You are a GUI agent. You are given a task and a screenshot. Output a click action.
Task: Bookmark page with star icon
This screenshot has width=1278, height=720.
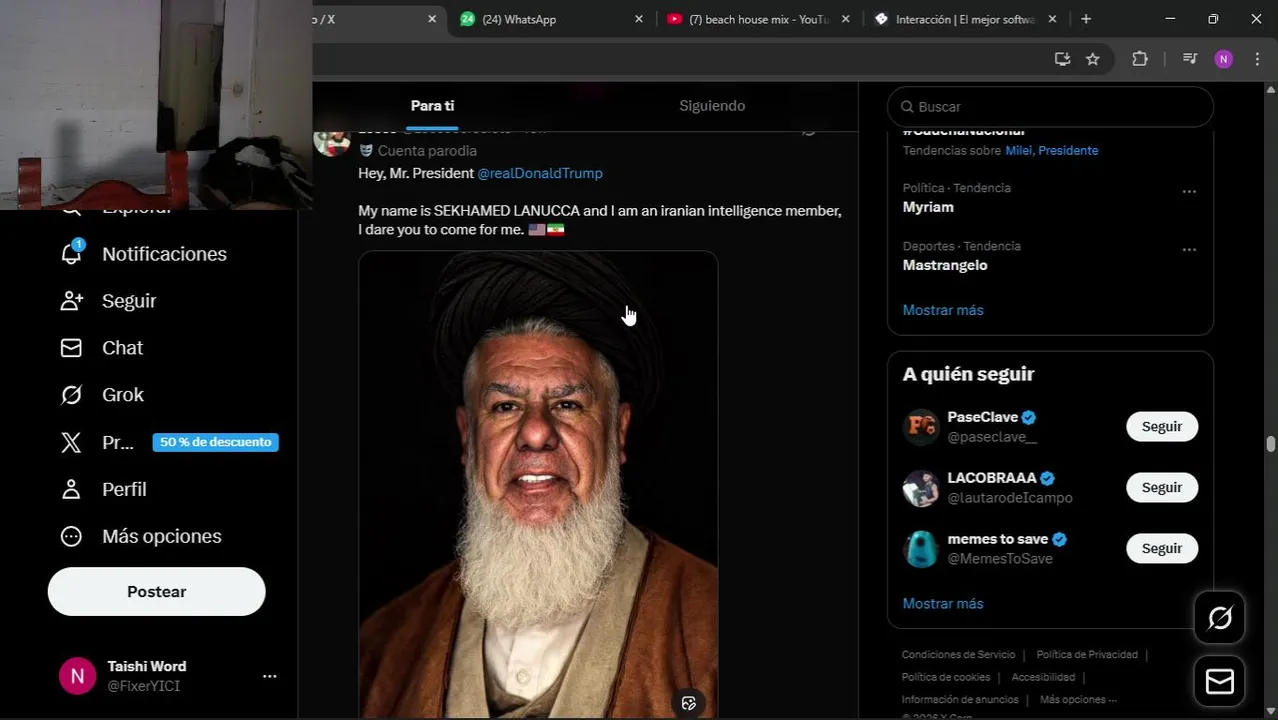[x=1093, y=59]
